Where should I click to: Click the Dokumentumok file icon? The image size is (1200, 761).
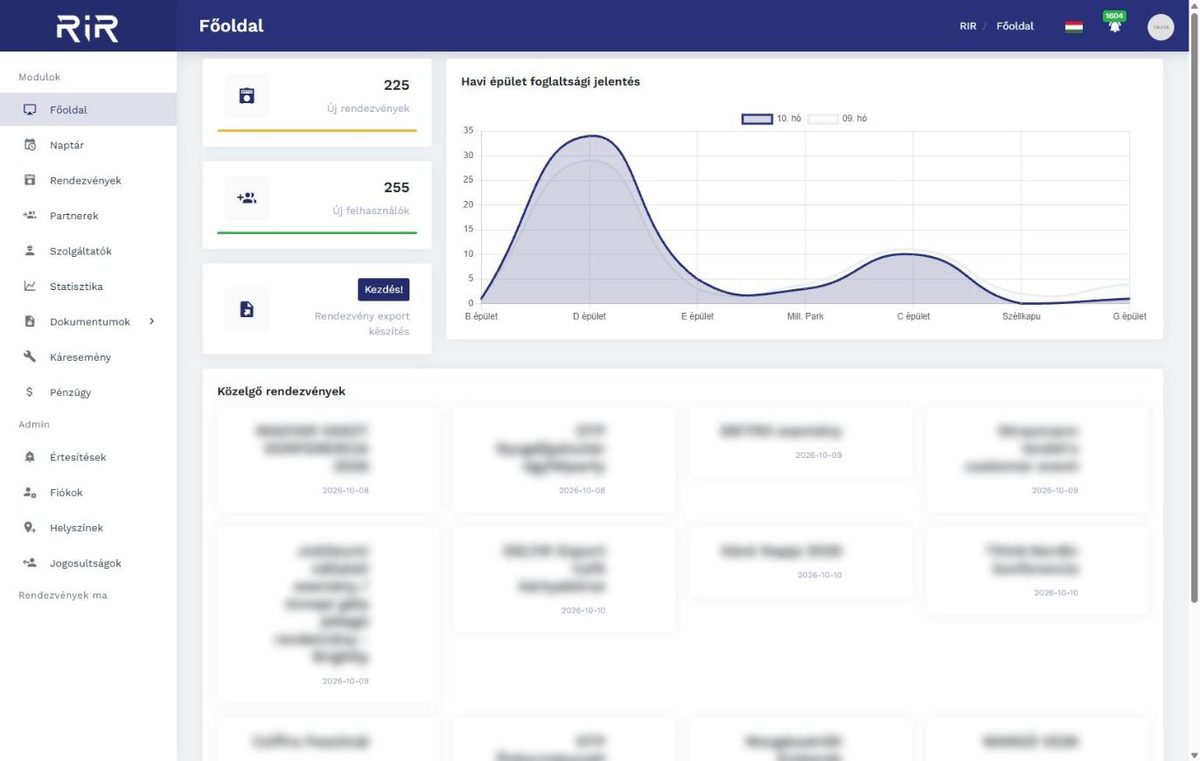tap(30, 321)
